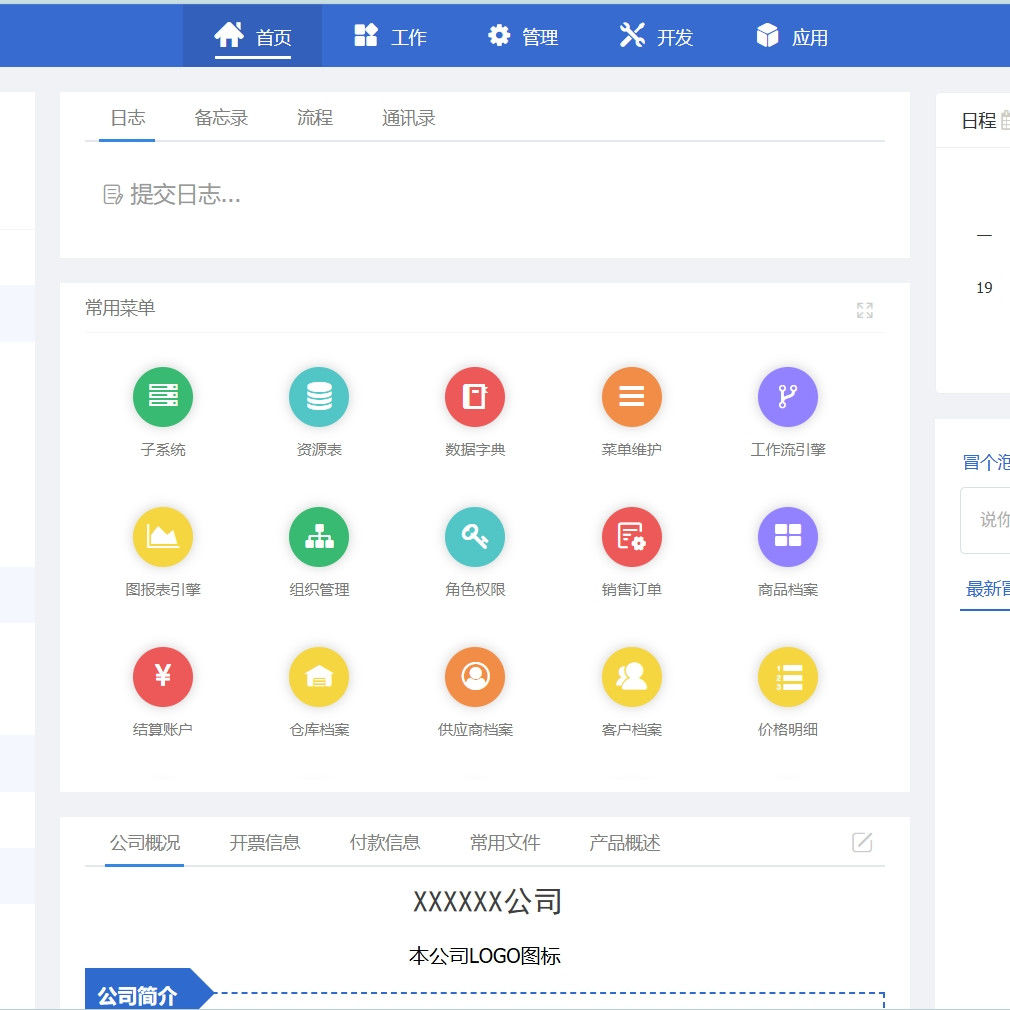Screen dimensions: 1010x1010
Task: Switch to the 备忘录 tab
Action: (x=221, y=118)
